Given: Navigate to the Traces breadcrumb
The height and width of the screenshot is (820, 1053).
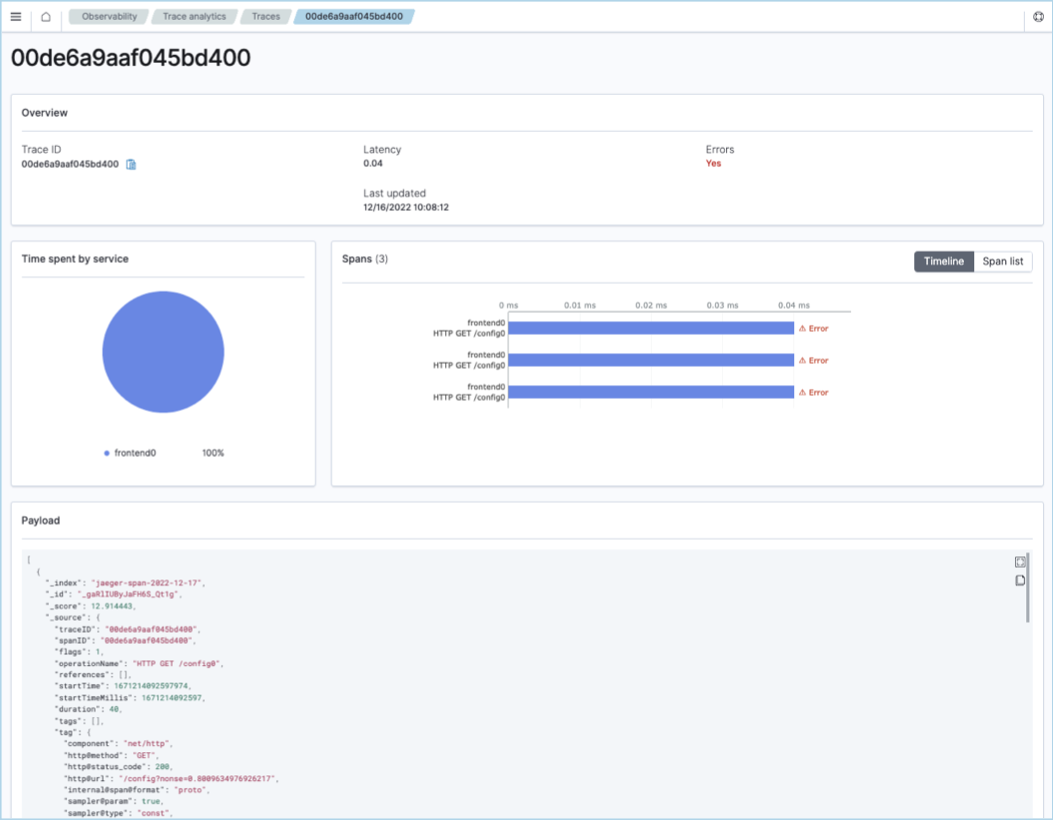Looking at the screenshot, I should tap(264, 16).
